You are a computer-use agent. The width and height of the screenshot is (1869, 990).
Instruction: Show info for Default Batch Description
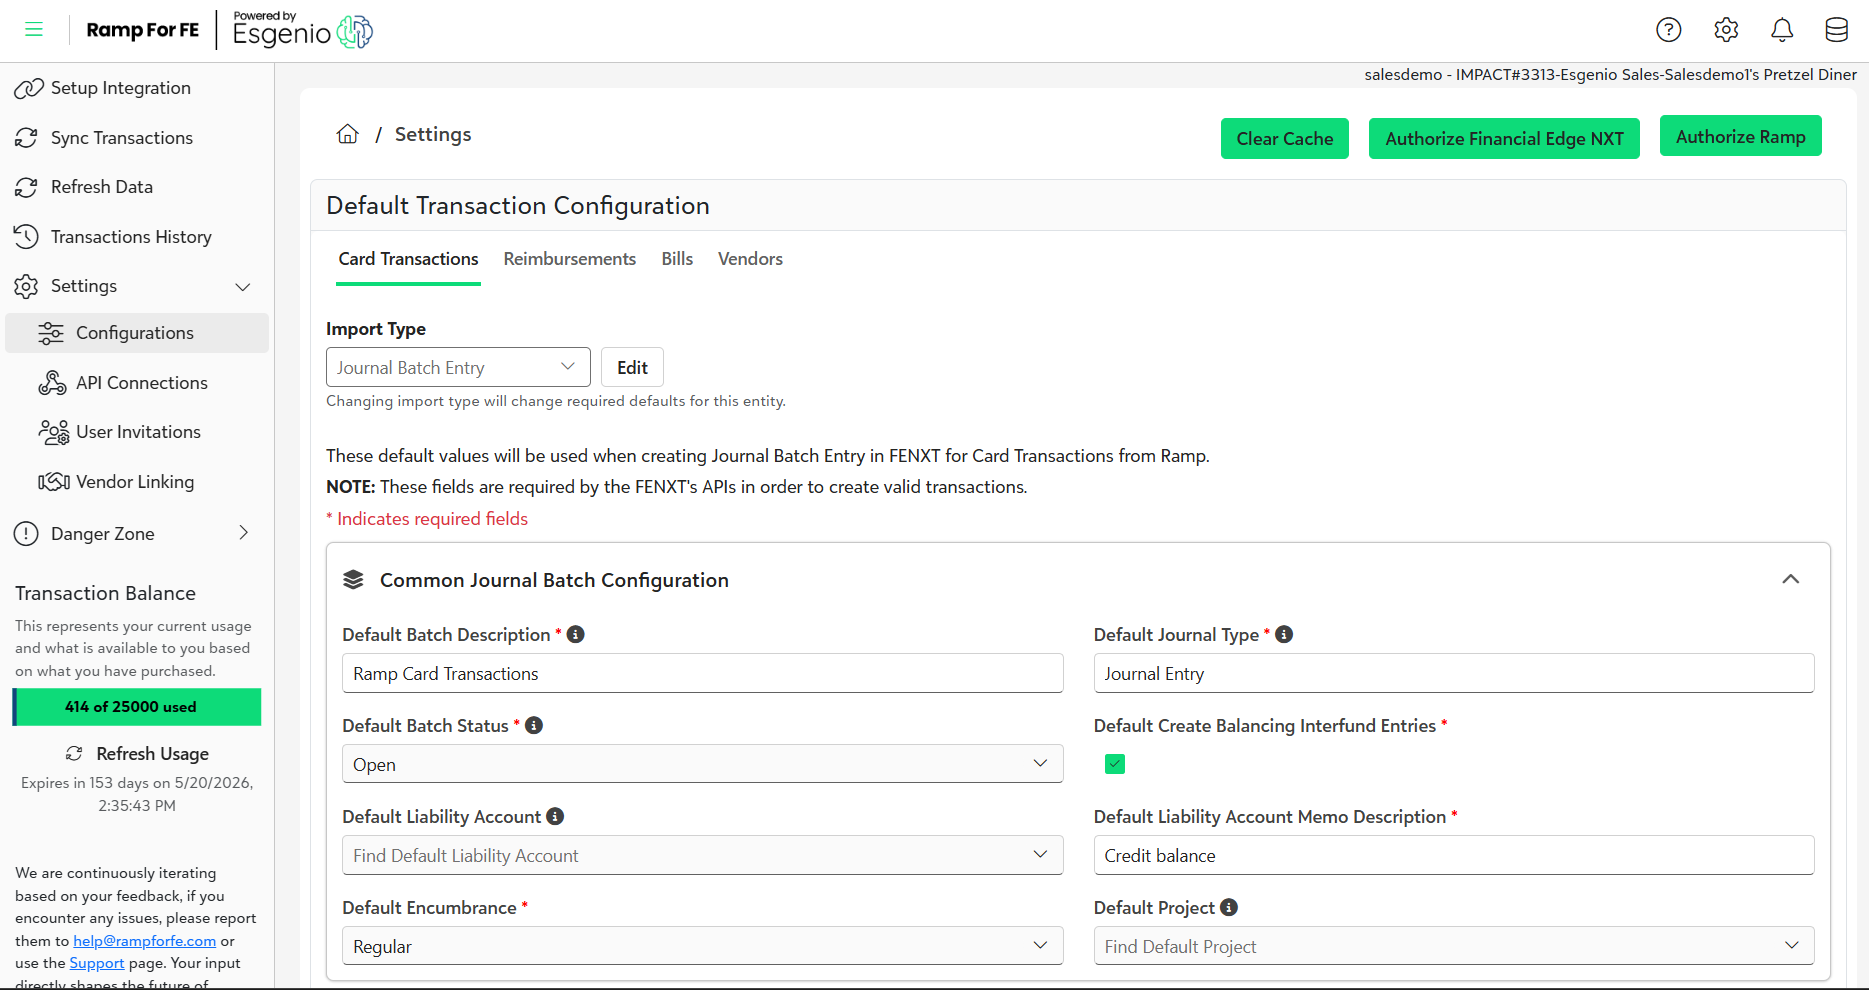pyautogui.click(x=576, y=634)
